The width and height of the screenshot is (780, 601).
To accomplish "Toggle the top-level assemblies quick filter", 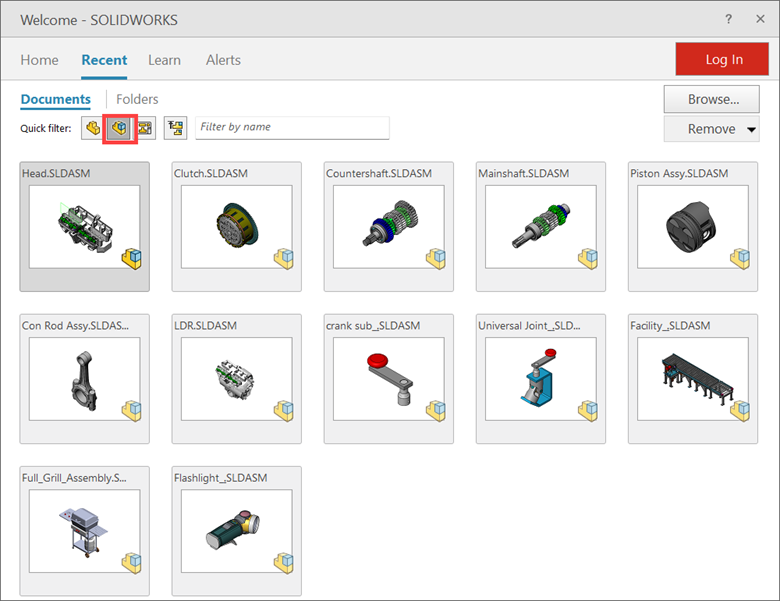I will click(x=176, y=128).
